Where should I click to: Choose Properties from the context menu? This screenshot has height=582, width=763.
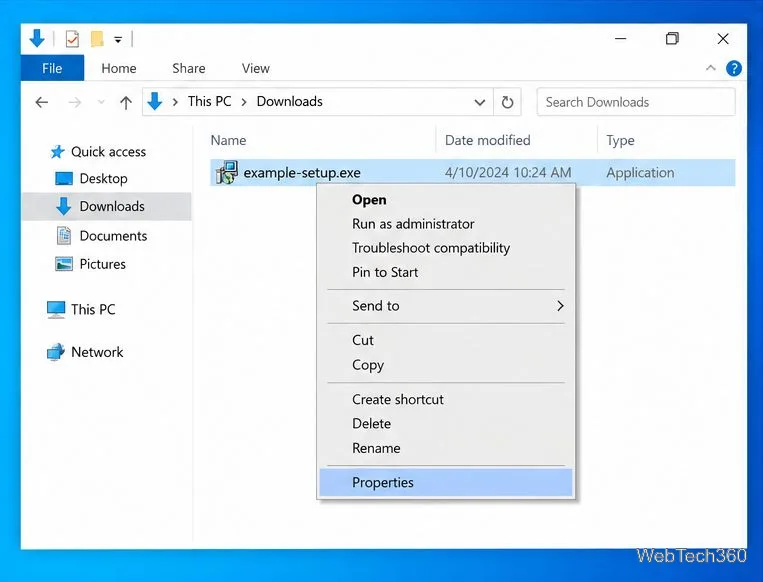pos(446,482)
